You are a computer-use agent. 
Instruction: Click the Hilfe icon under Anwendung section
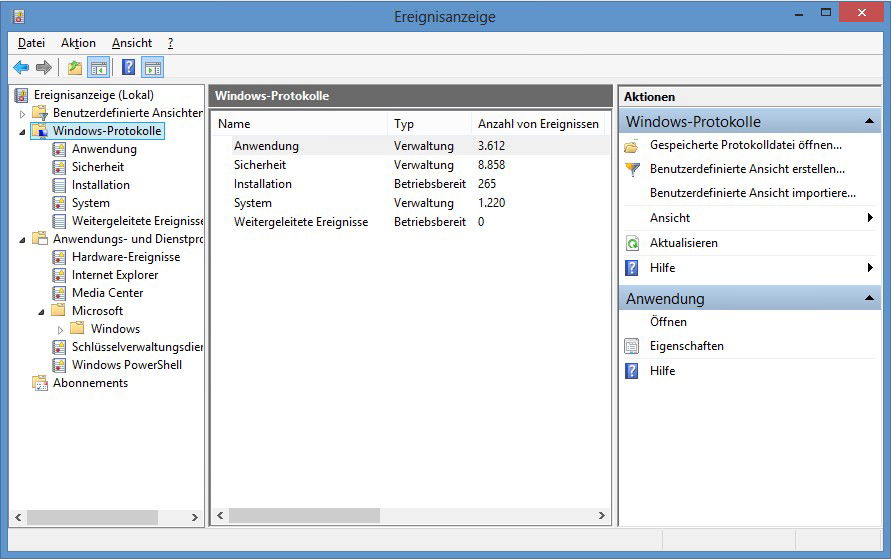pyautogui.click(x=631, y=371)
